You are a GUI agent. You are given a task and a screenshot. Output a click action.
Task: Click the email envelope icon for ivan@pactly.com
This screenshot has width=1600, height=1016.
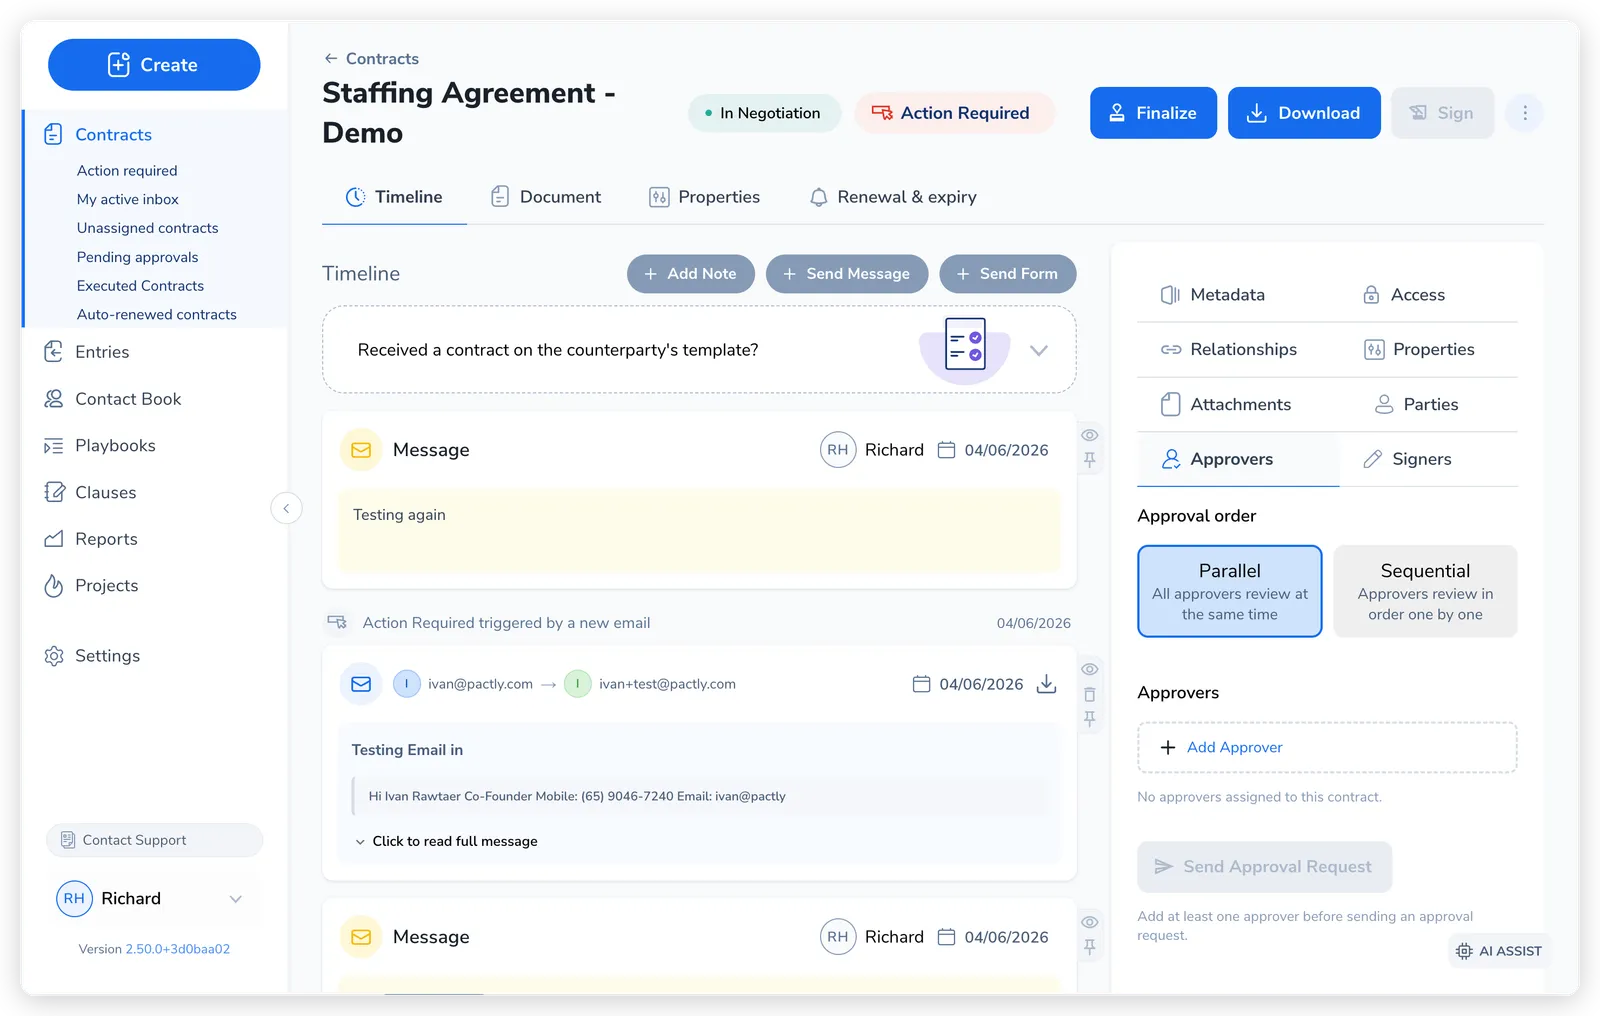tap(361, 685)
